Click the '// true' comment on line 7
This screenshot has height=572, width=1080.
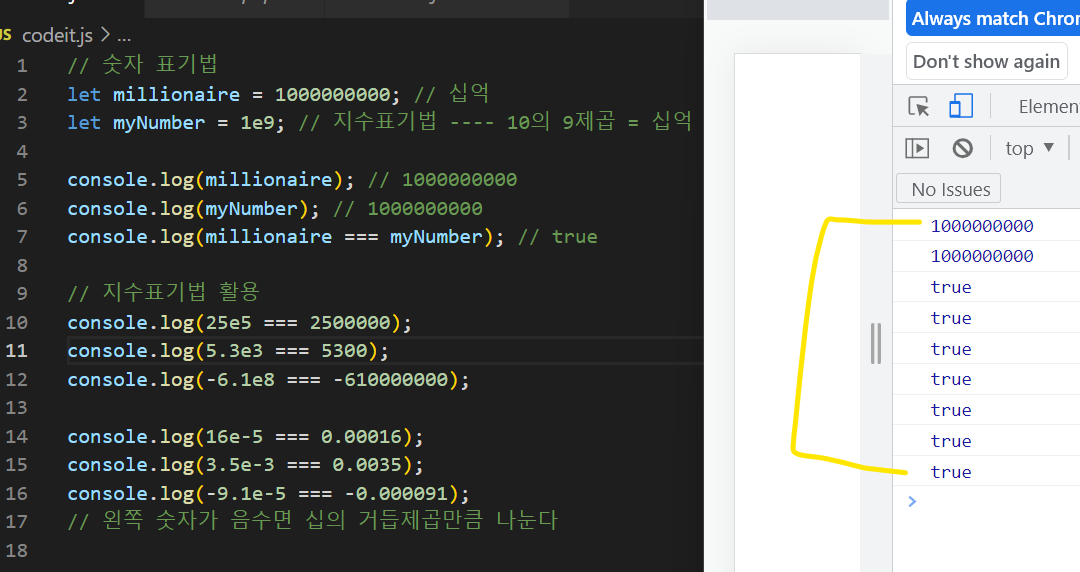point(557,237)
